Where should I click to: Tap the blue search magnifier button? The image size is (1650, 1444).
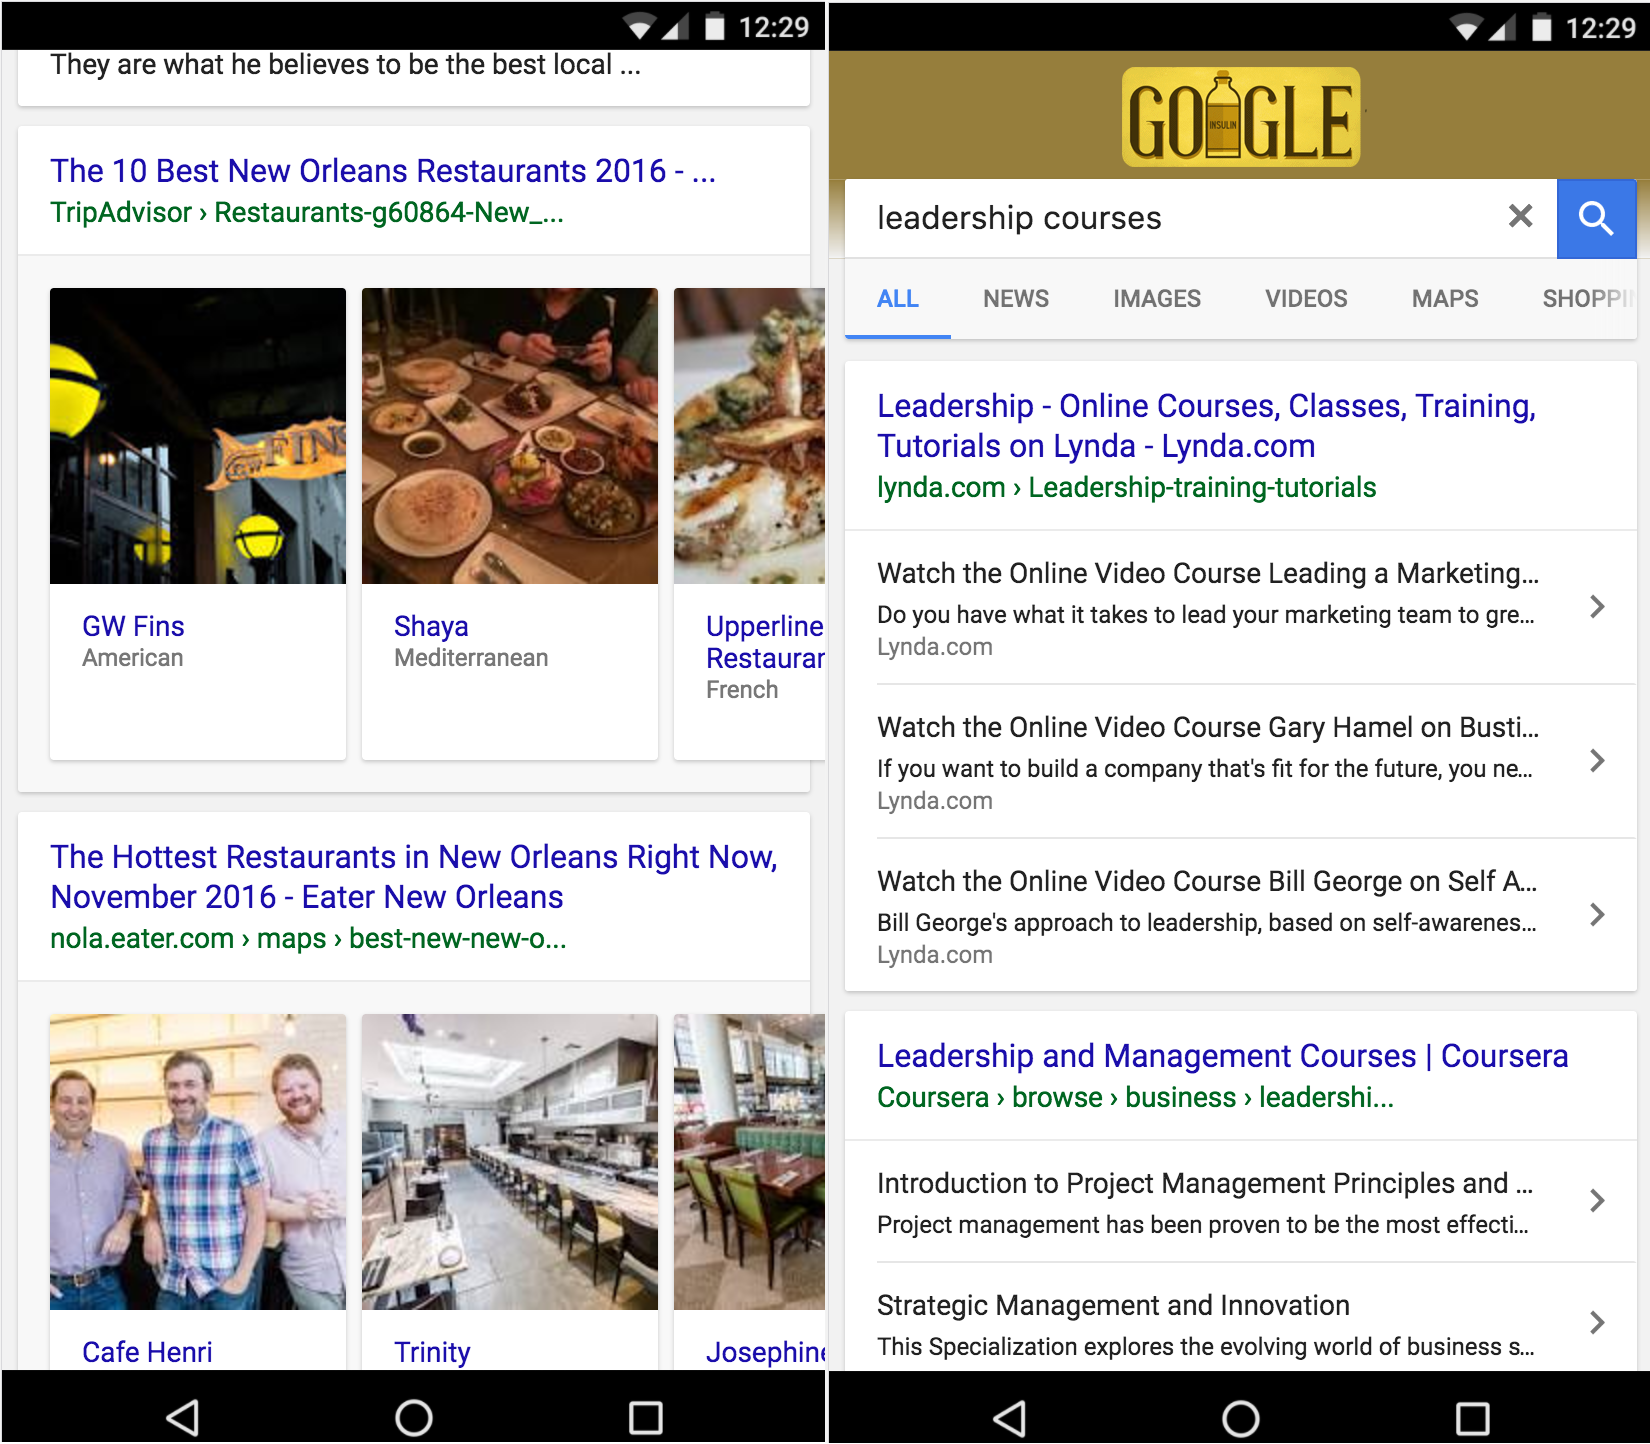pos(1596,218)
